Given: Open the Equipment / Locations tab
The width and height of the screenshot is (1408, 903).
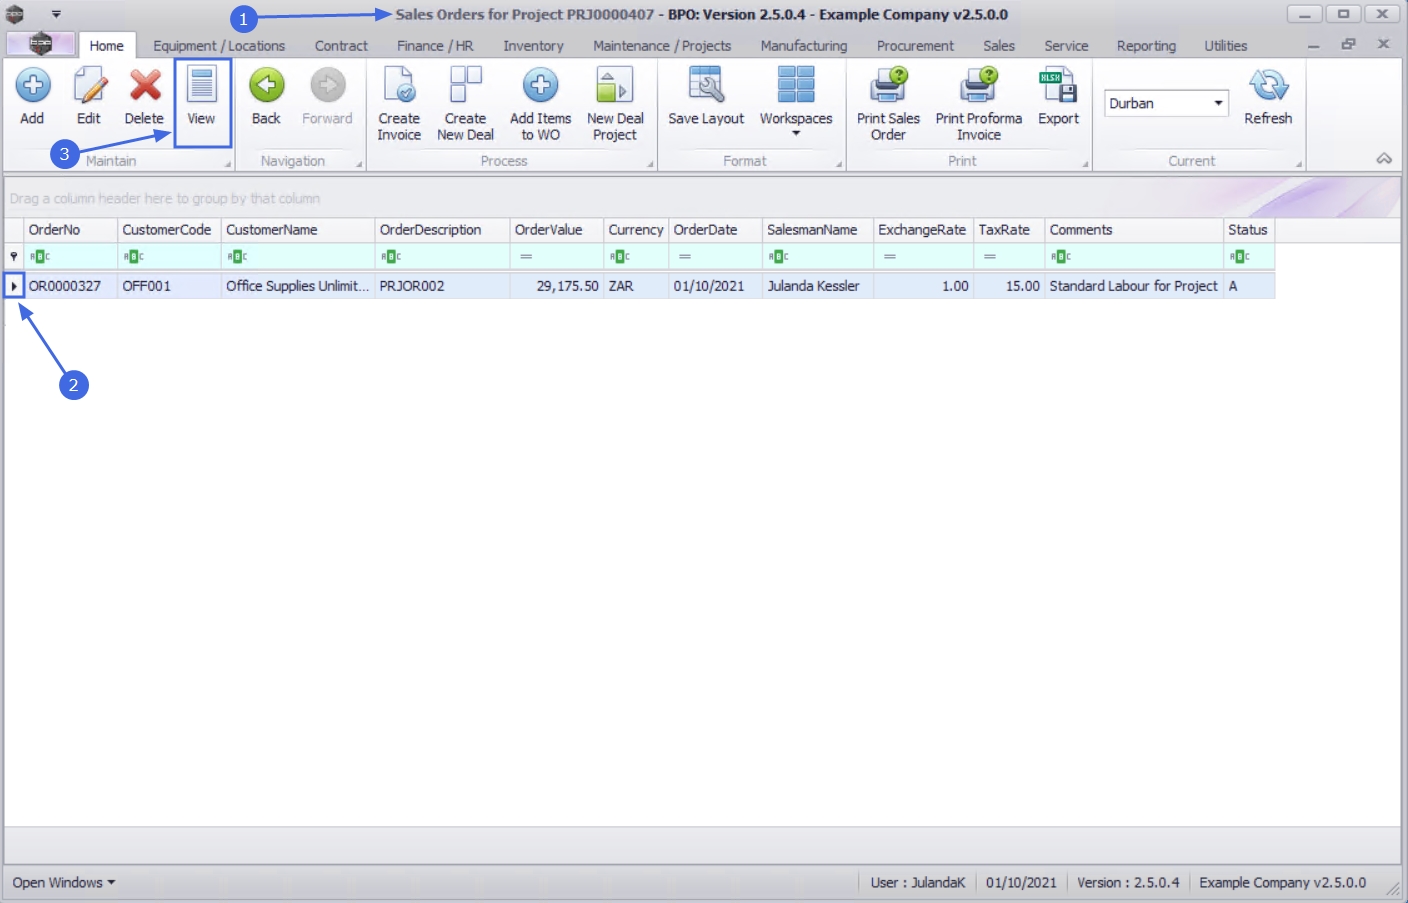Looking at the screenshot, I should click(x=219, y=46).
